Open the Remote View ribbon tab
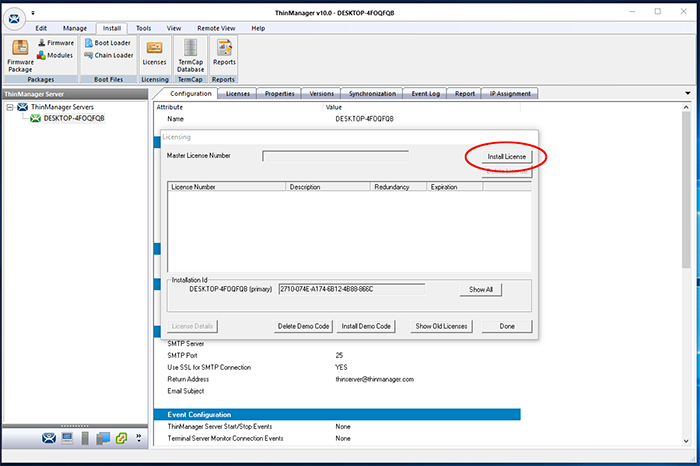Screen dimensions: 700x466 click(x=216, y=28)
